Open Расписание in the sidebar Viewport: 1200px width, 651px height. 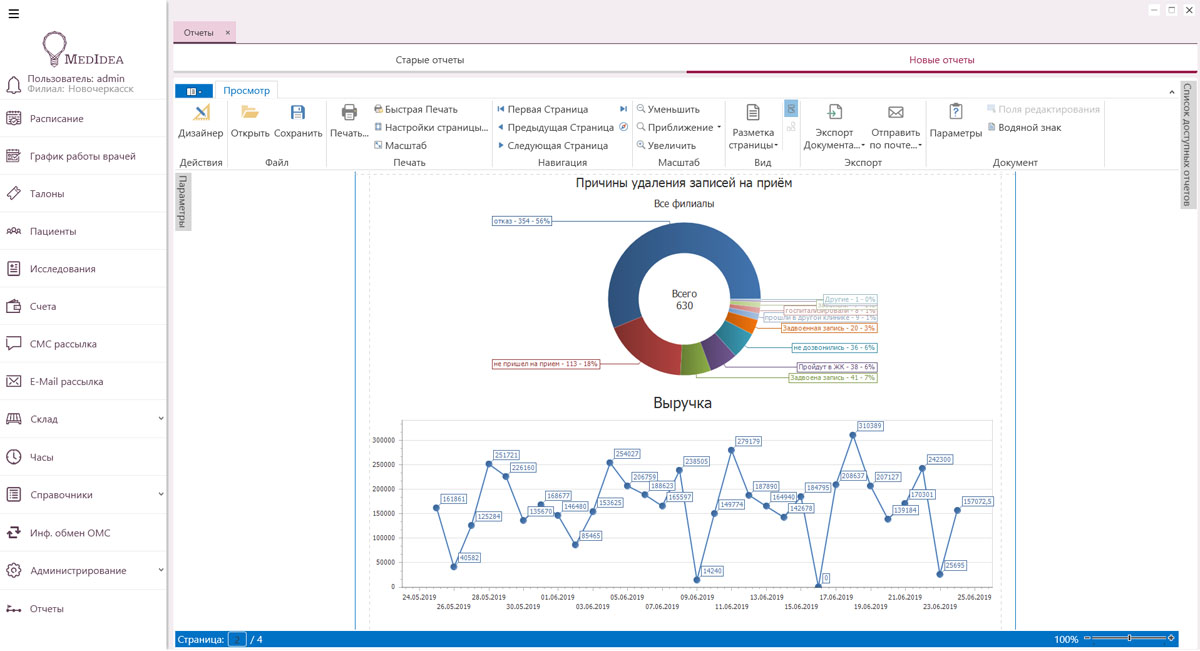[57, 119]
